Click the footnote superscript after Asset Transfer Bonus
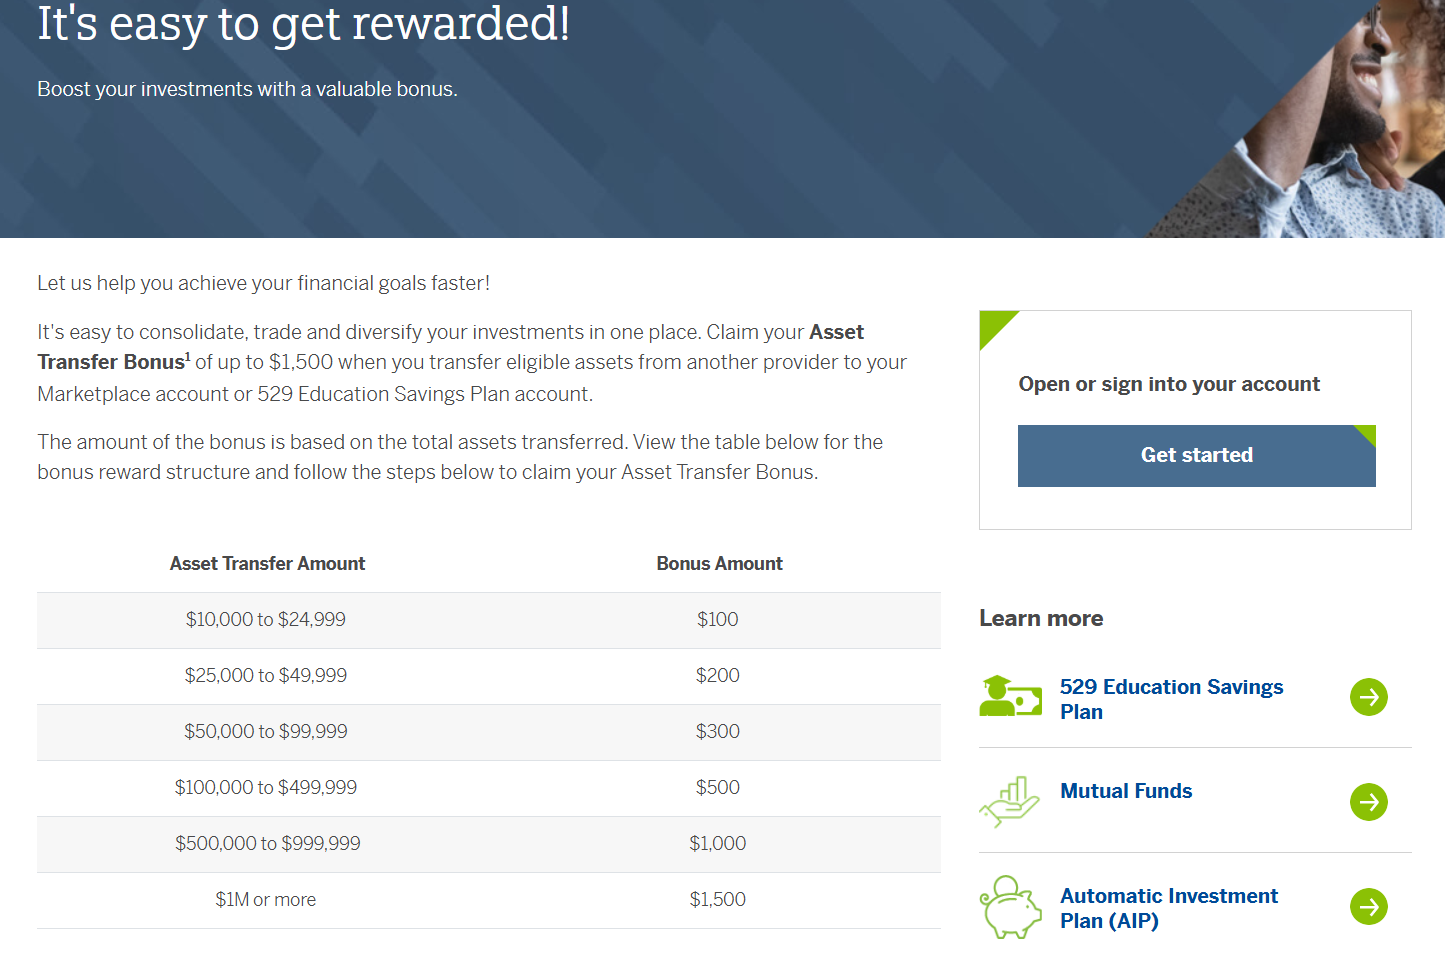The image size is (1445, 953). (x=188, y=355)
